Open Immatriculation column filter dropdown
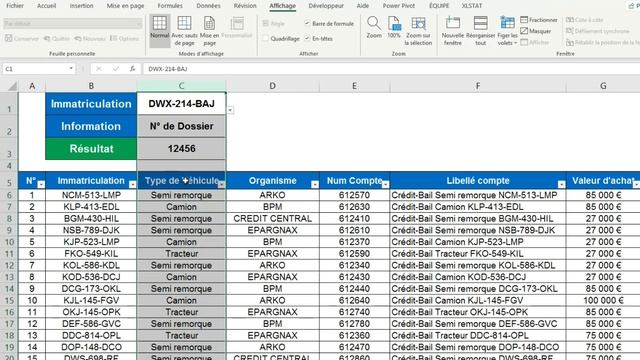640x360 pixels. (132, 184)
